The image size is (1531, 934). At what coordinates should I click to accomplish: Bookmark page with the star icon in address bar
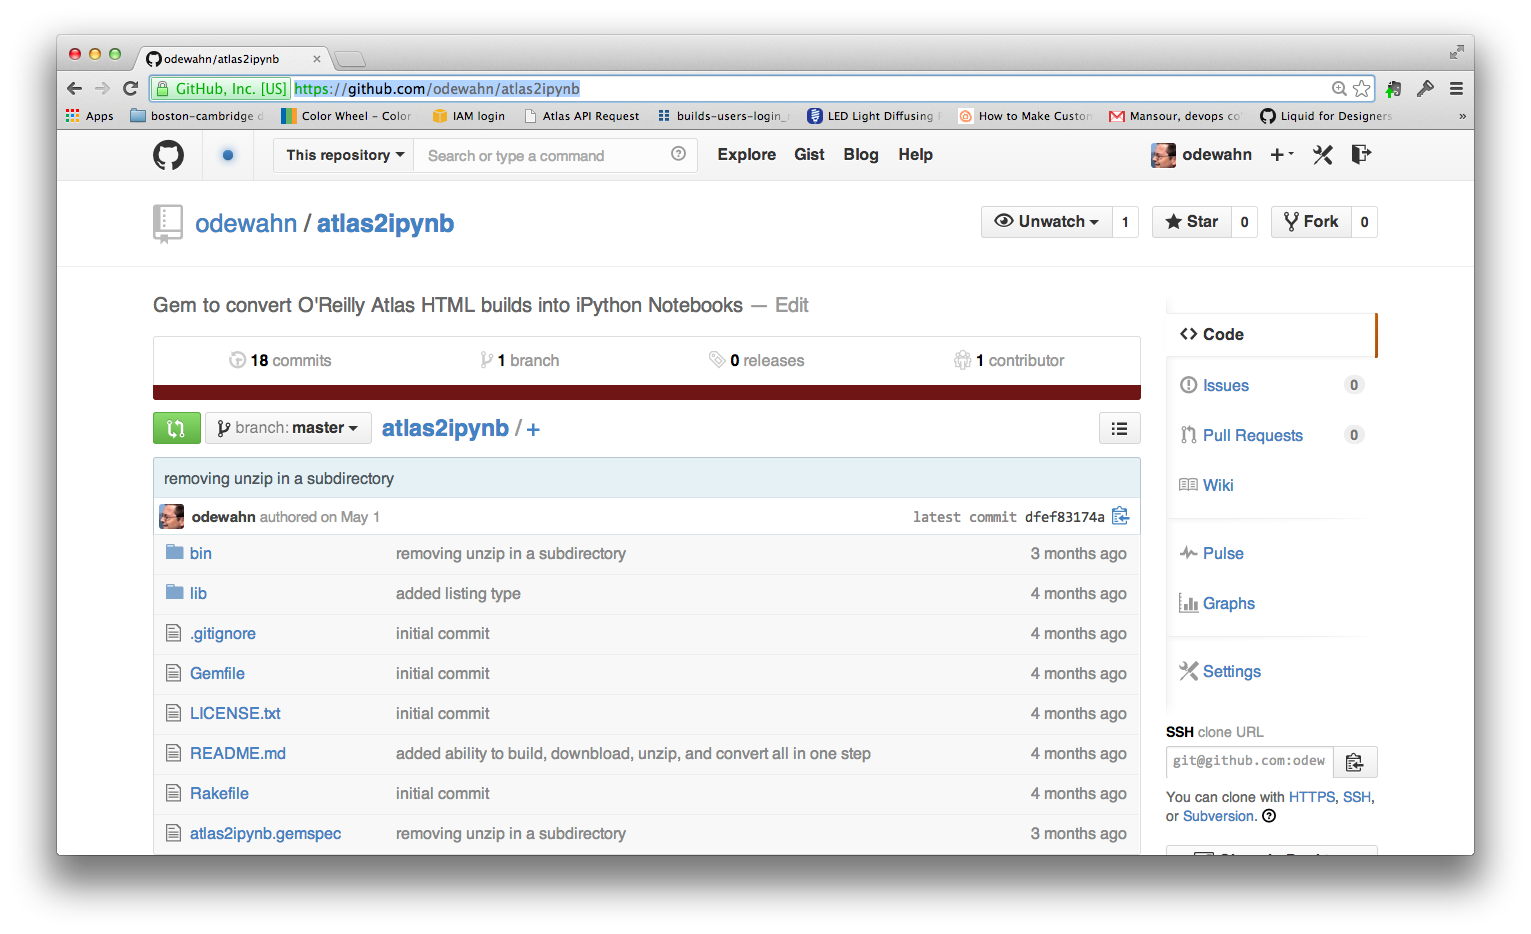tap(1361, 89)
